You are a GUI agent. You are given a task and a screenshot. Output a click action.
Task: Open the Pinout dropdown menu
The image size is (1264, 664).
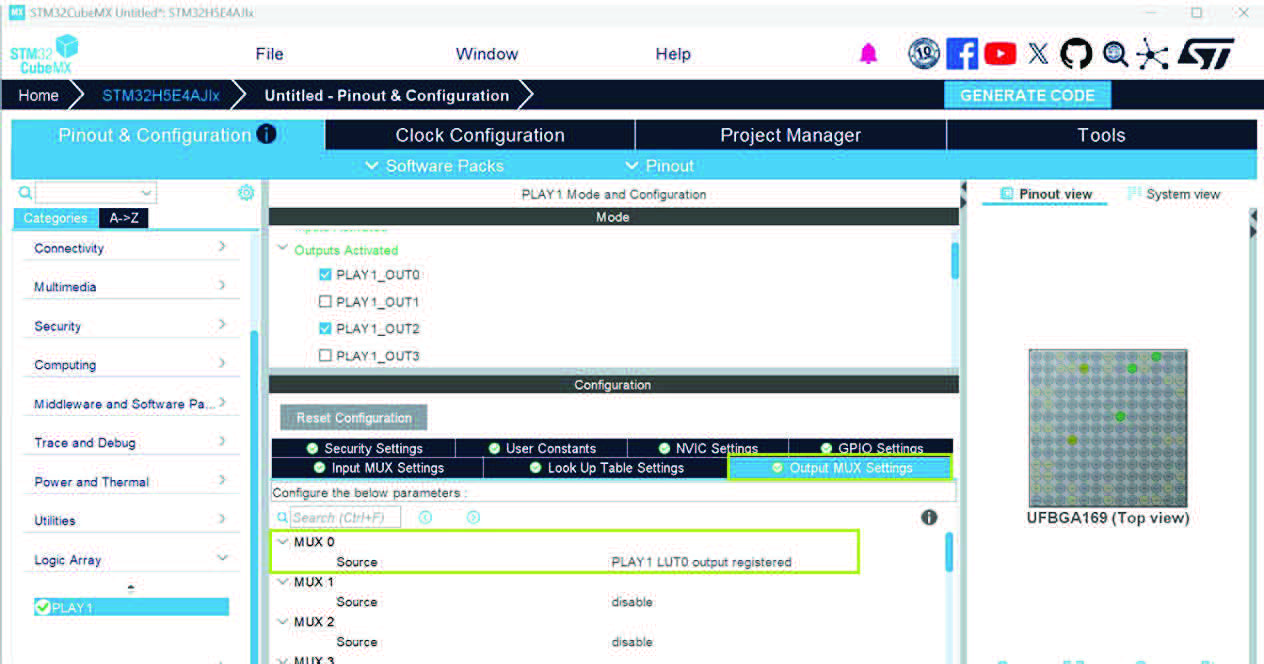coord(659,166)
